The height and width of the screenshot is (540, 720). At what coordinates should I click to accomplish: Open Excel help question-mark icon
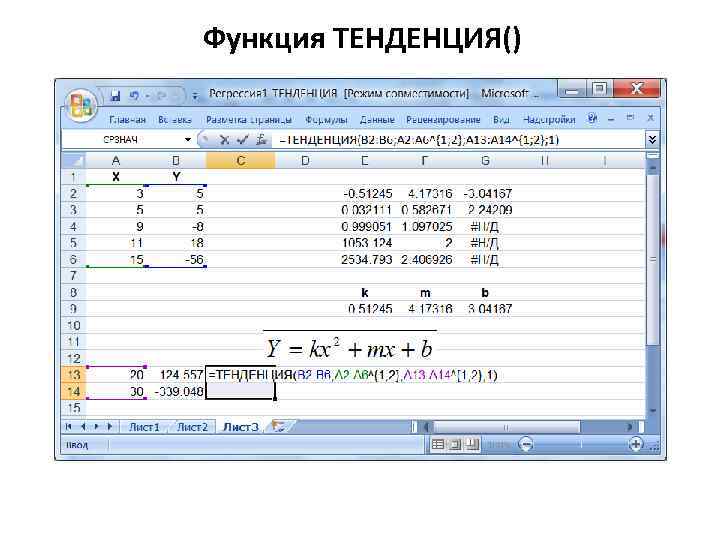(x=592, y=119)
